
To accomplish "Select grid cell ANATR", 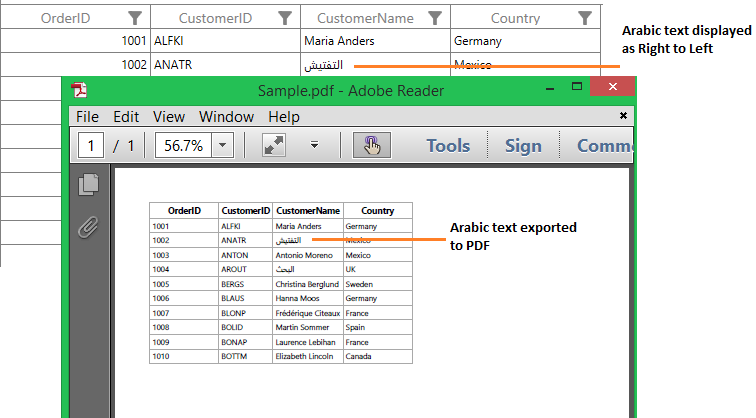I will [226, 65].
